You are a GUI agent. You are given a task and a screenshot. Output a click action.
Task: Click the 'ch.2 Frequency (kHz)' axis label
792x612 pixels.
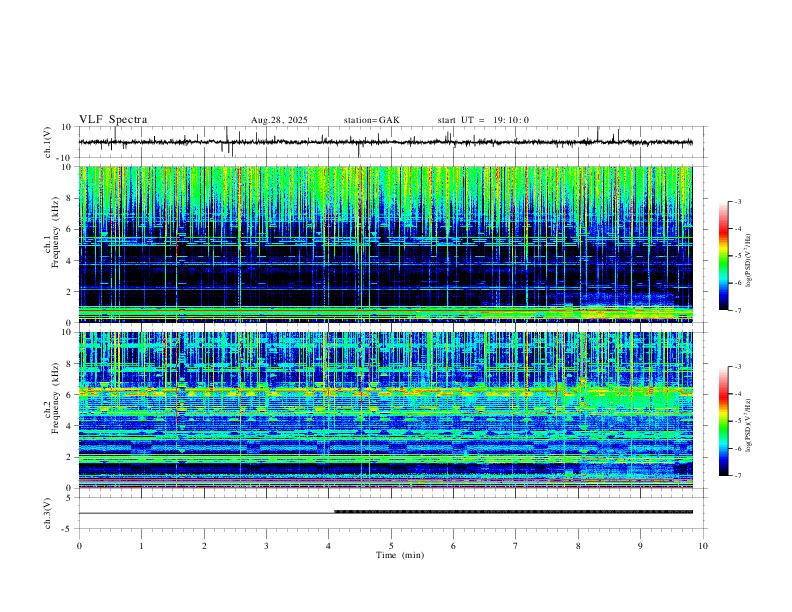click(52, 398)
